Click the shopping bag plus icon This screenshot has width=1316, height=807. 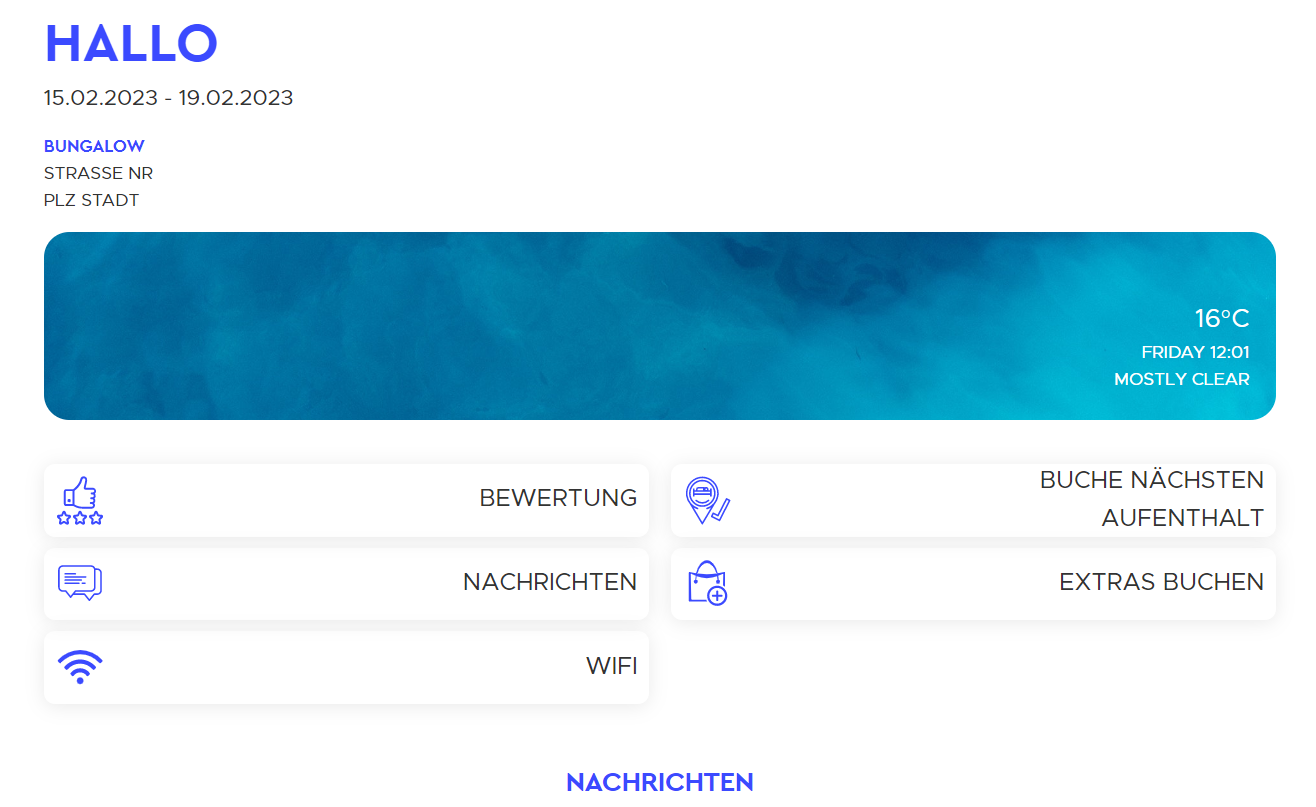tap(708, 583)
